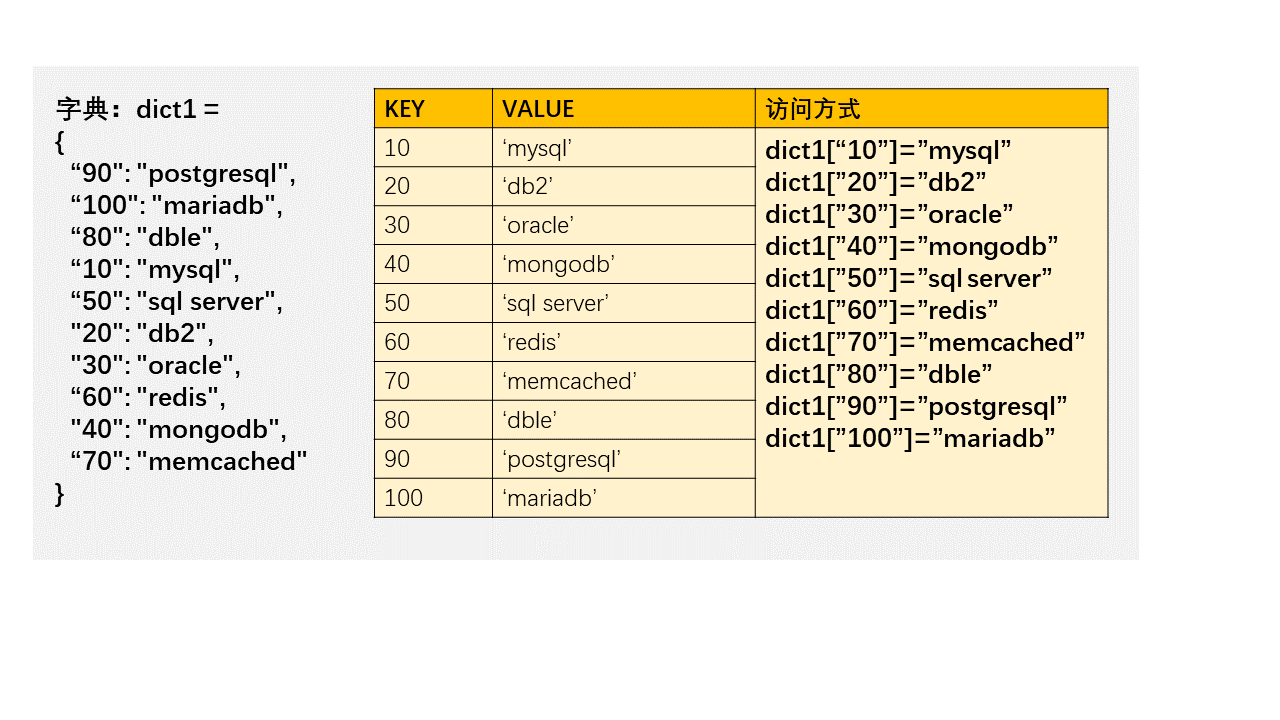Select the KEY cell 90
Screen dimensions: 1280x720
point(433,459)
